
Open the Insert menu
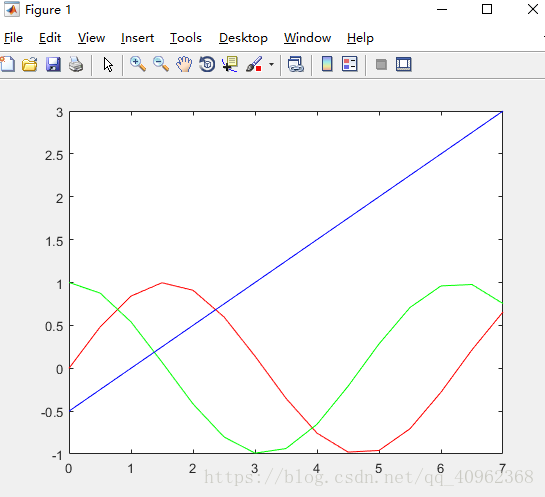pyautogui.click(x=137, y=38)
